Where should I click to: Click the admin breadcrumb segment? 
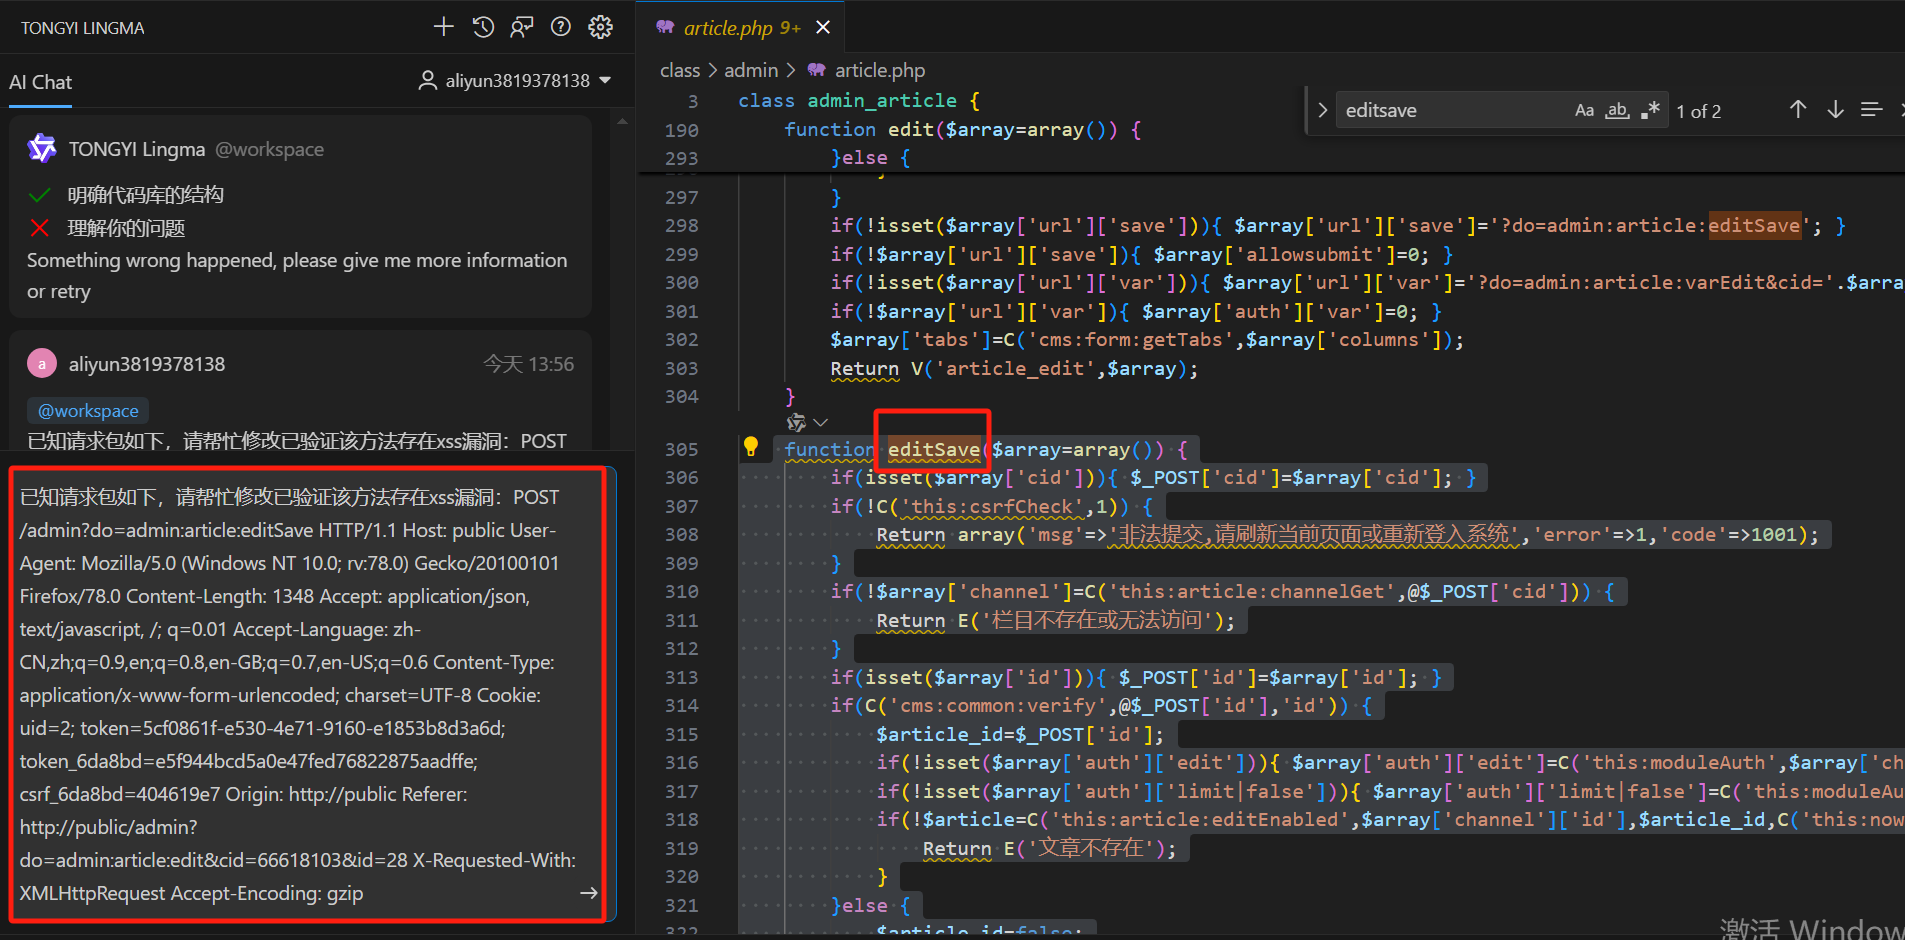click(750, 70)
